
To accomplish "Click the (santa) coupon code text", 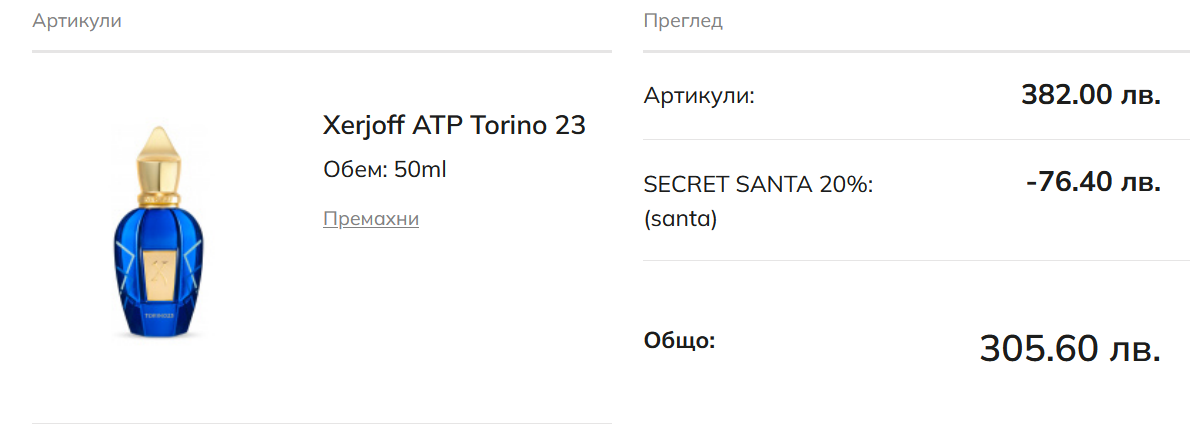I will tap(680, 218).
